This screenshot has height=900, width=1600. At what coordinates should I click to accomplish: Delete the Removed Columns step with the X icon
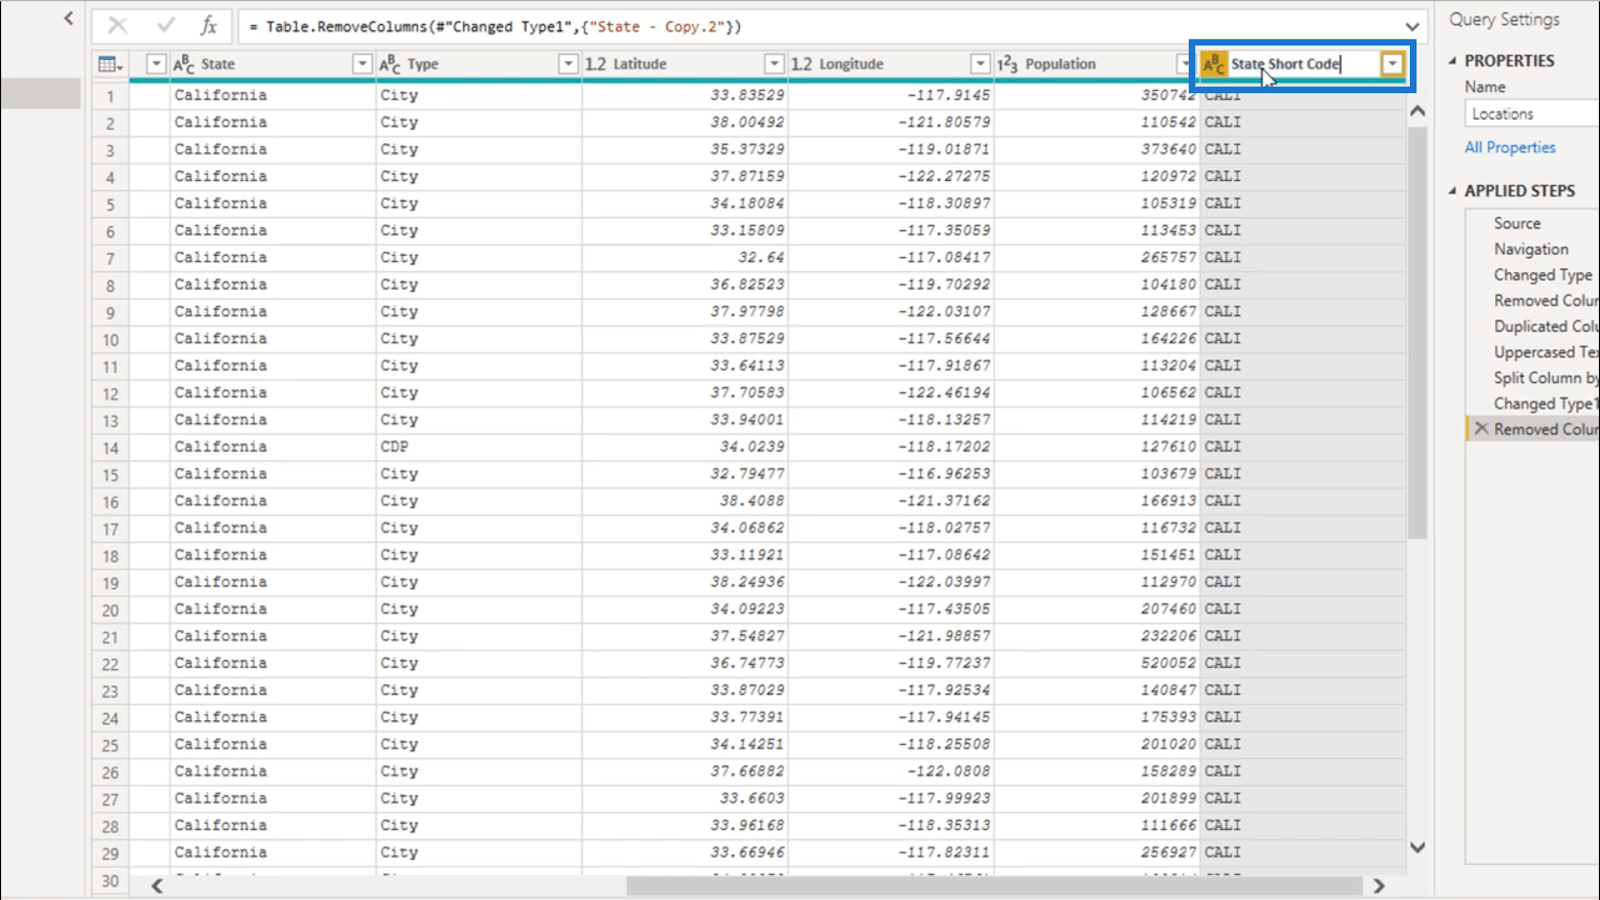pos(1481,429)
